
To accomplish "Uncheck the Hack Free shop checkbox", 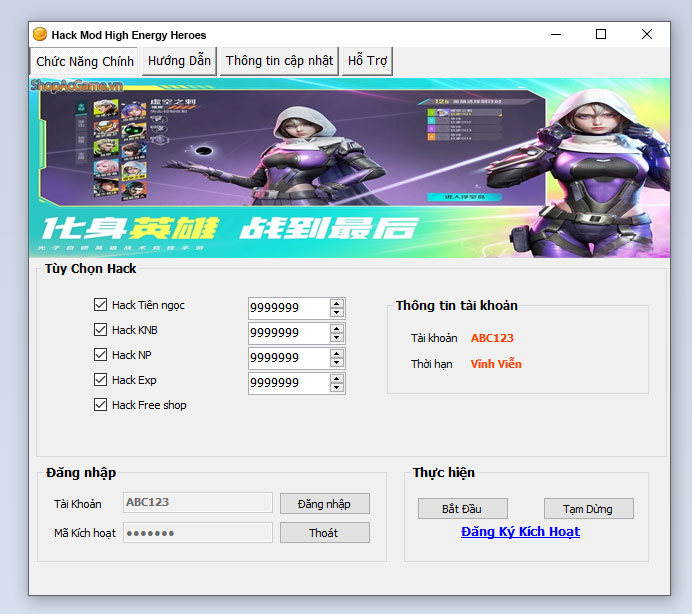I will 100,405.
